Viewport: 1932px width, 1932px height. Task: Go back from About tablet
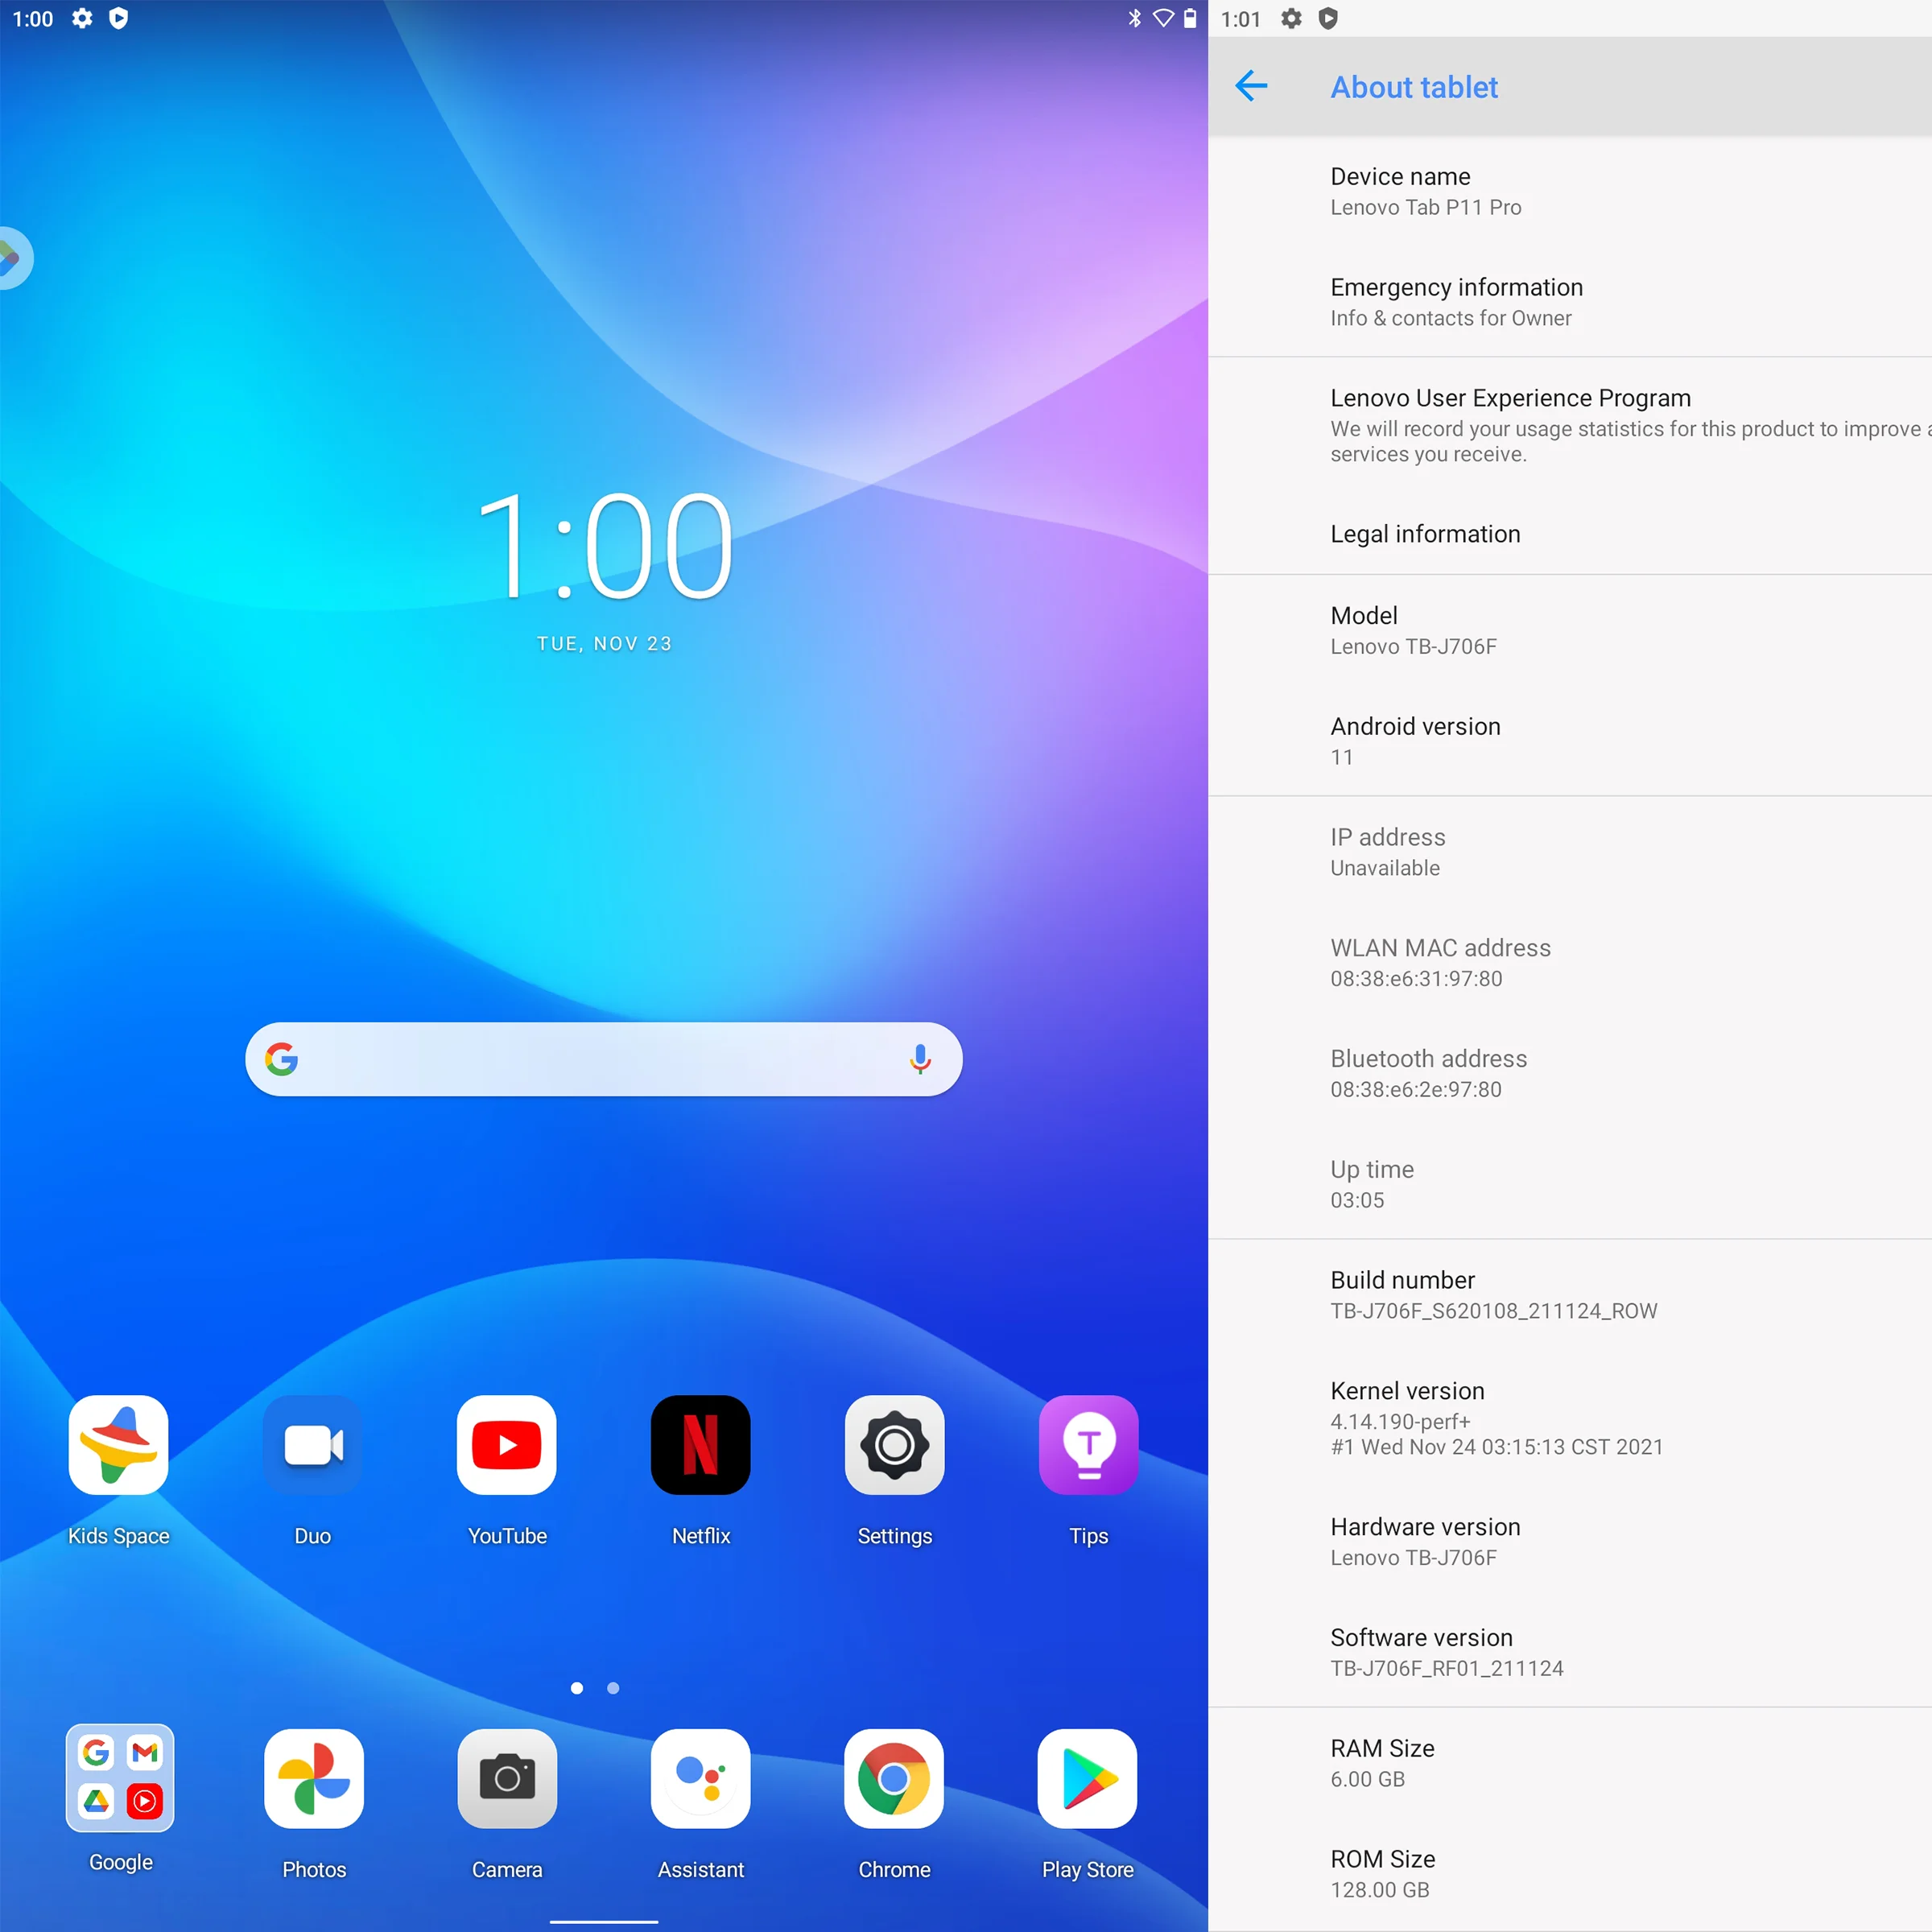[x=1251, y=87]
